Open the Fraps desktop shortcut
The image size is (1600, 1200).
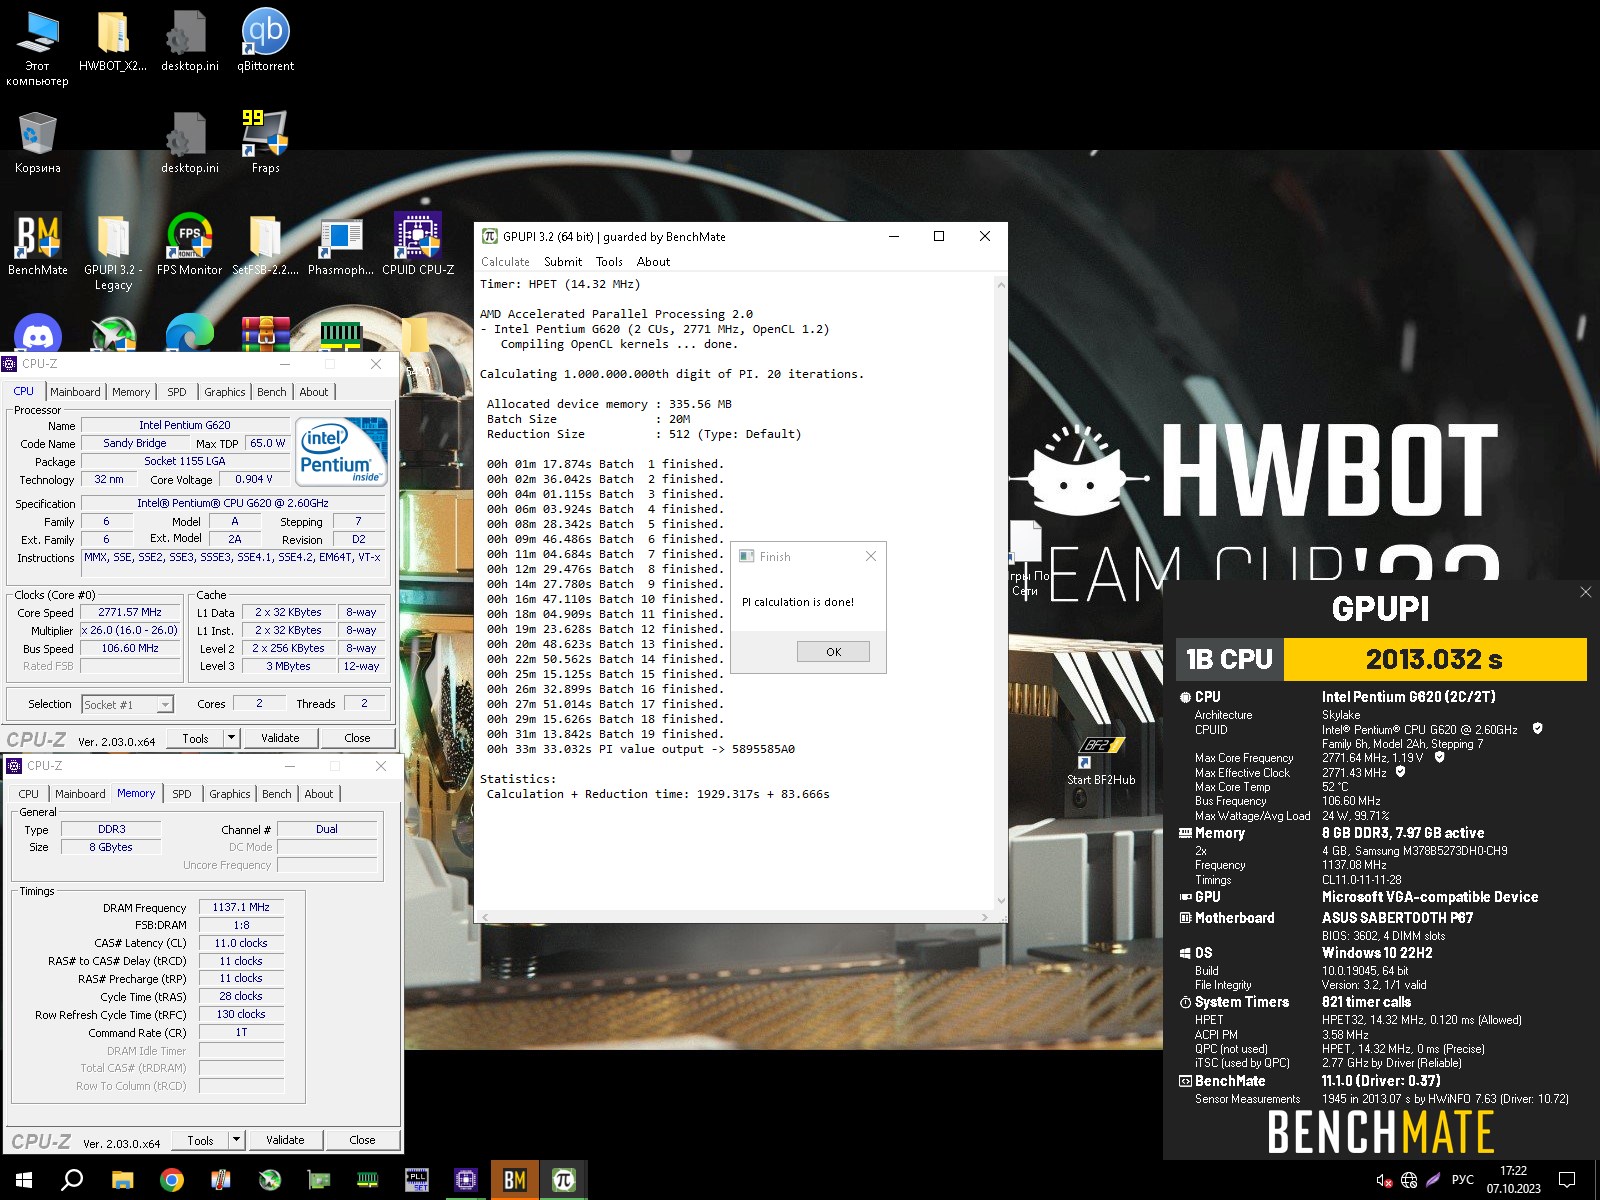[265, 141]
